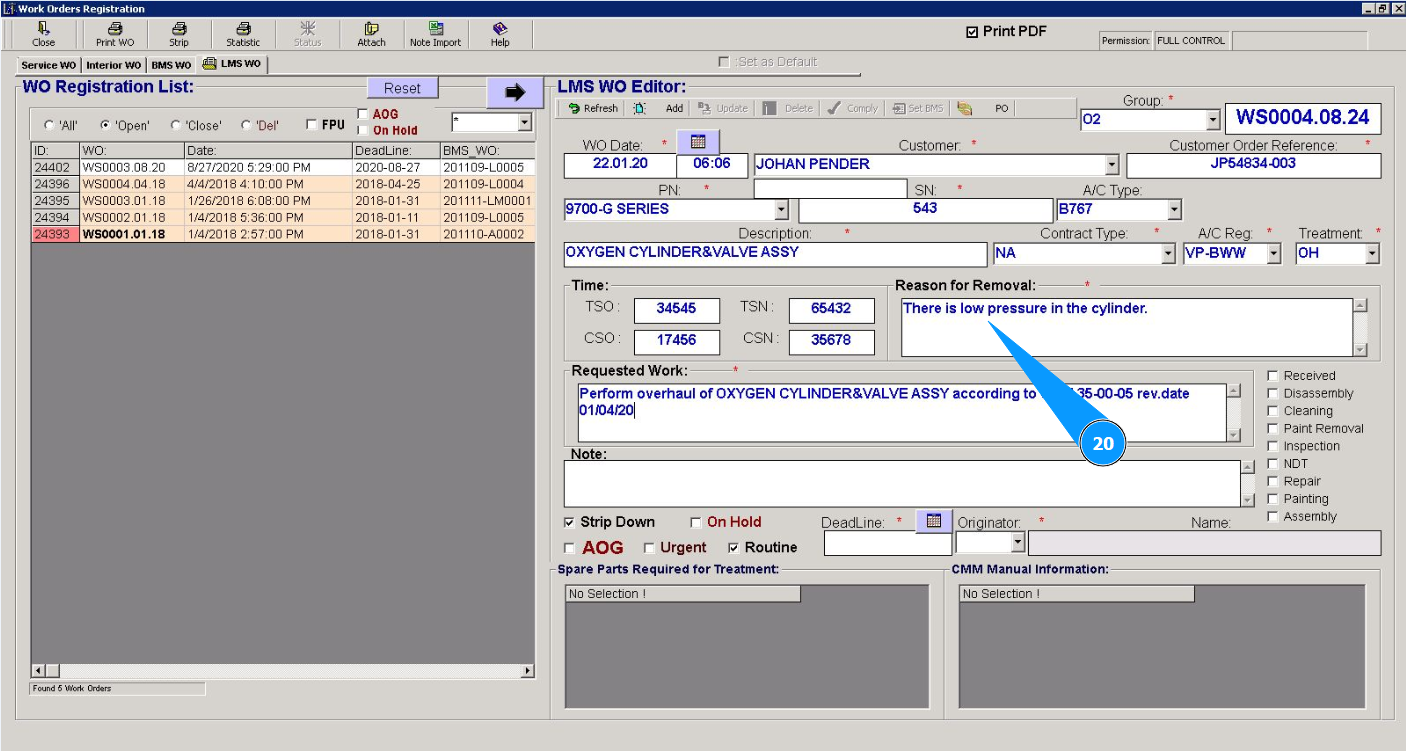1406x751 pixels.
Task: Select the 'All' radio filter
Action: 49,126
